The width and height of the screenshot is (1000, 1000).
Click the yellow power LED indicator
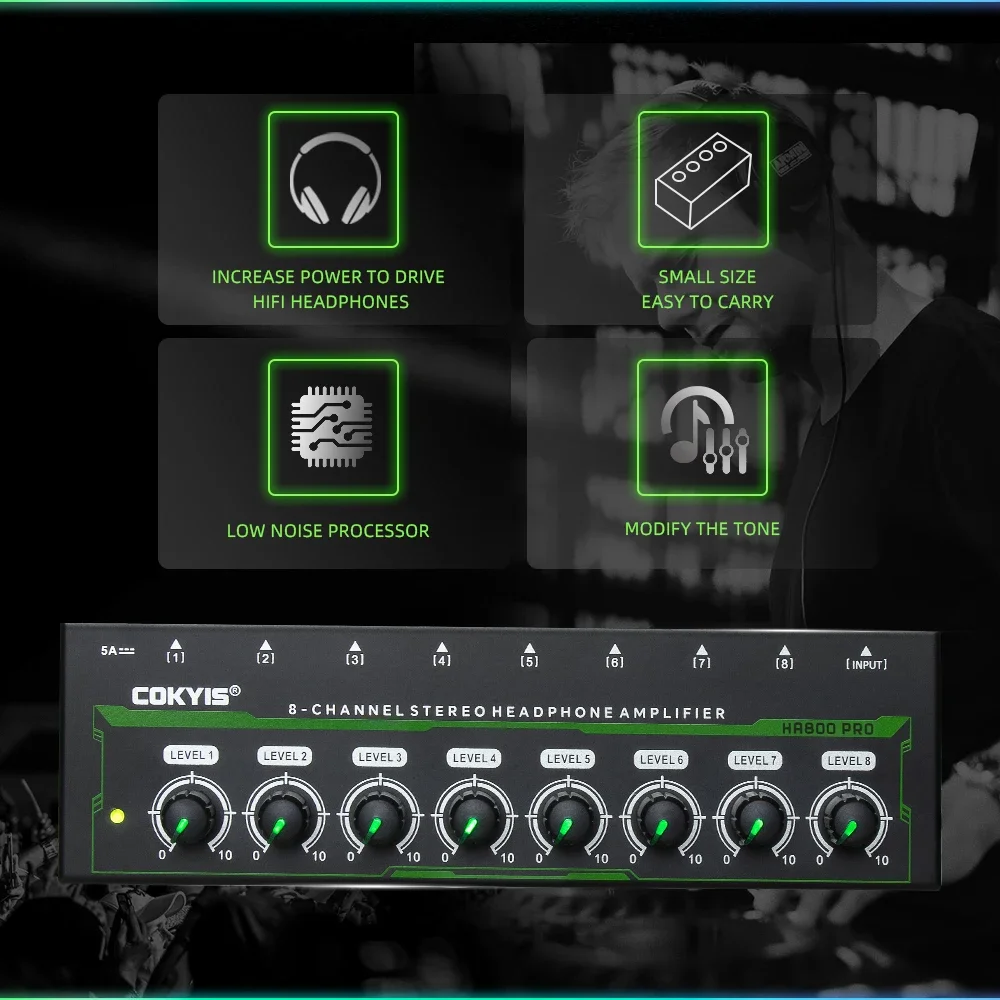pyautogui.click(x=117, y=816)
